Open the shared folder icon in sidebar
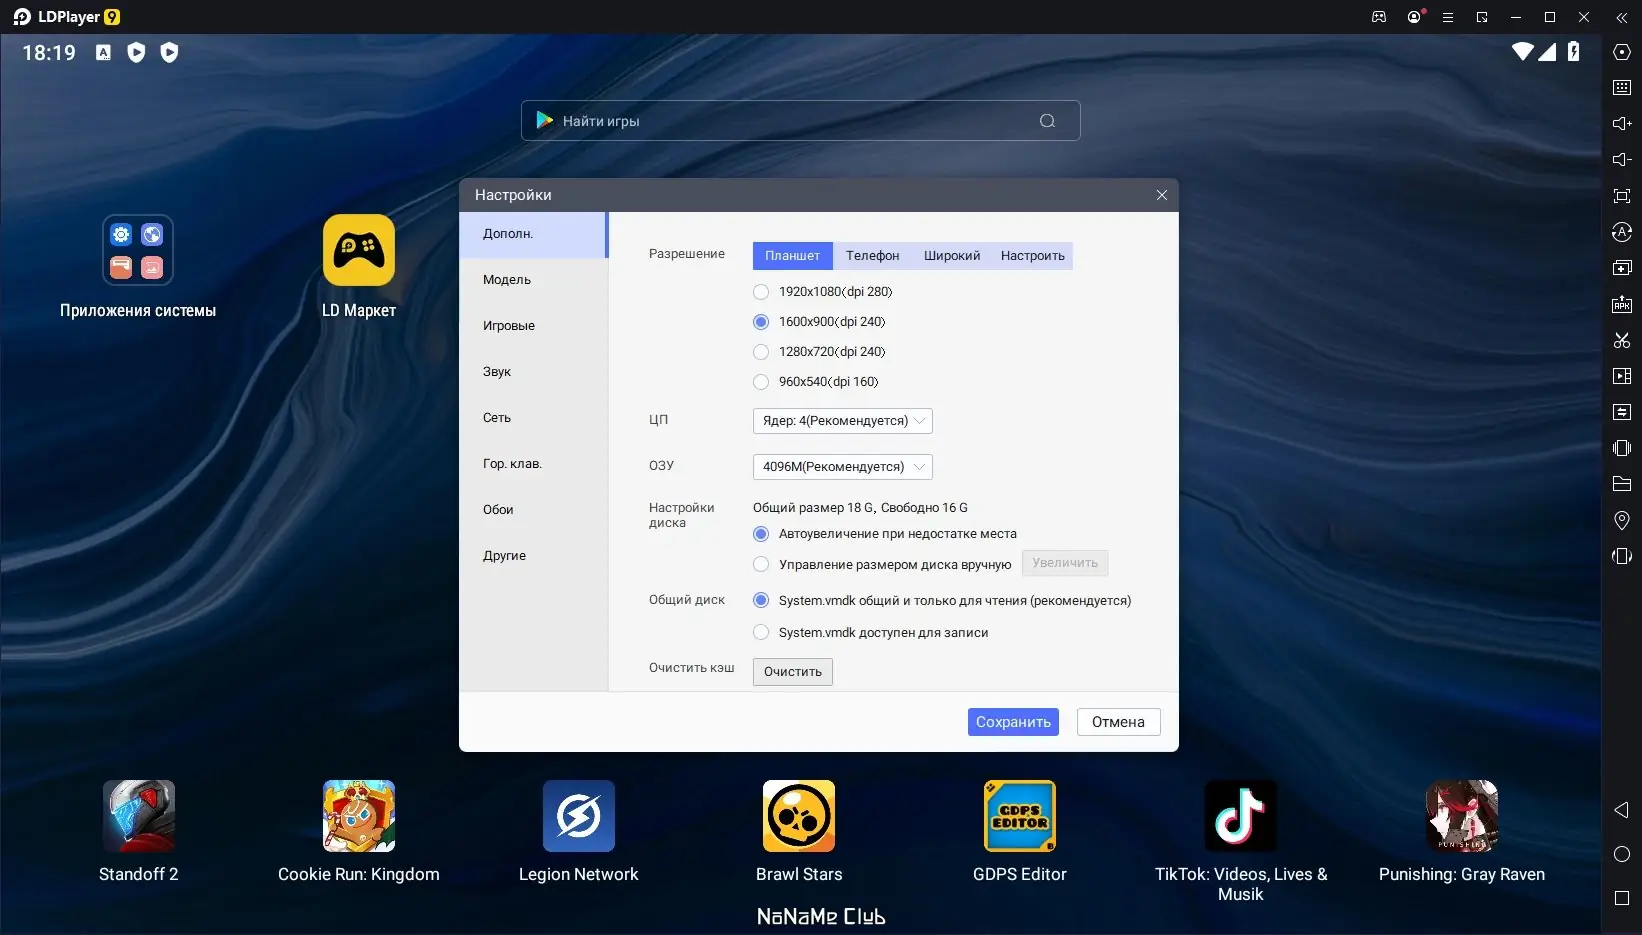The height and width of the screenshot is (935, 1642). (1622, 484)
